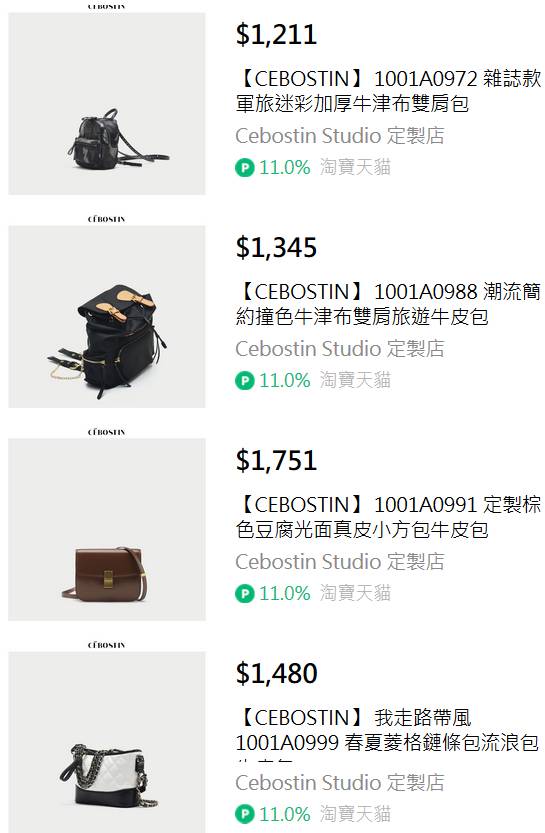Visit Cebostin Studio 定製店 under the first listing
This screenshot has width=545, height=833.
(x=340, y=136)
